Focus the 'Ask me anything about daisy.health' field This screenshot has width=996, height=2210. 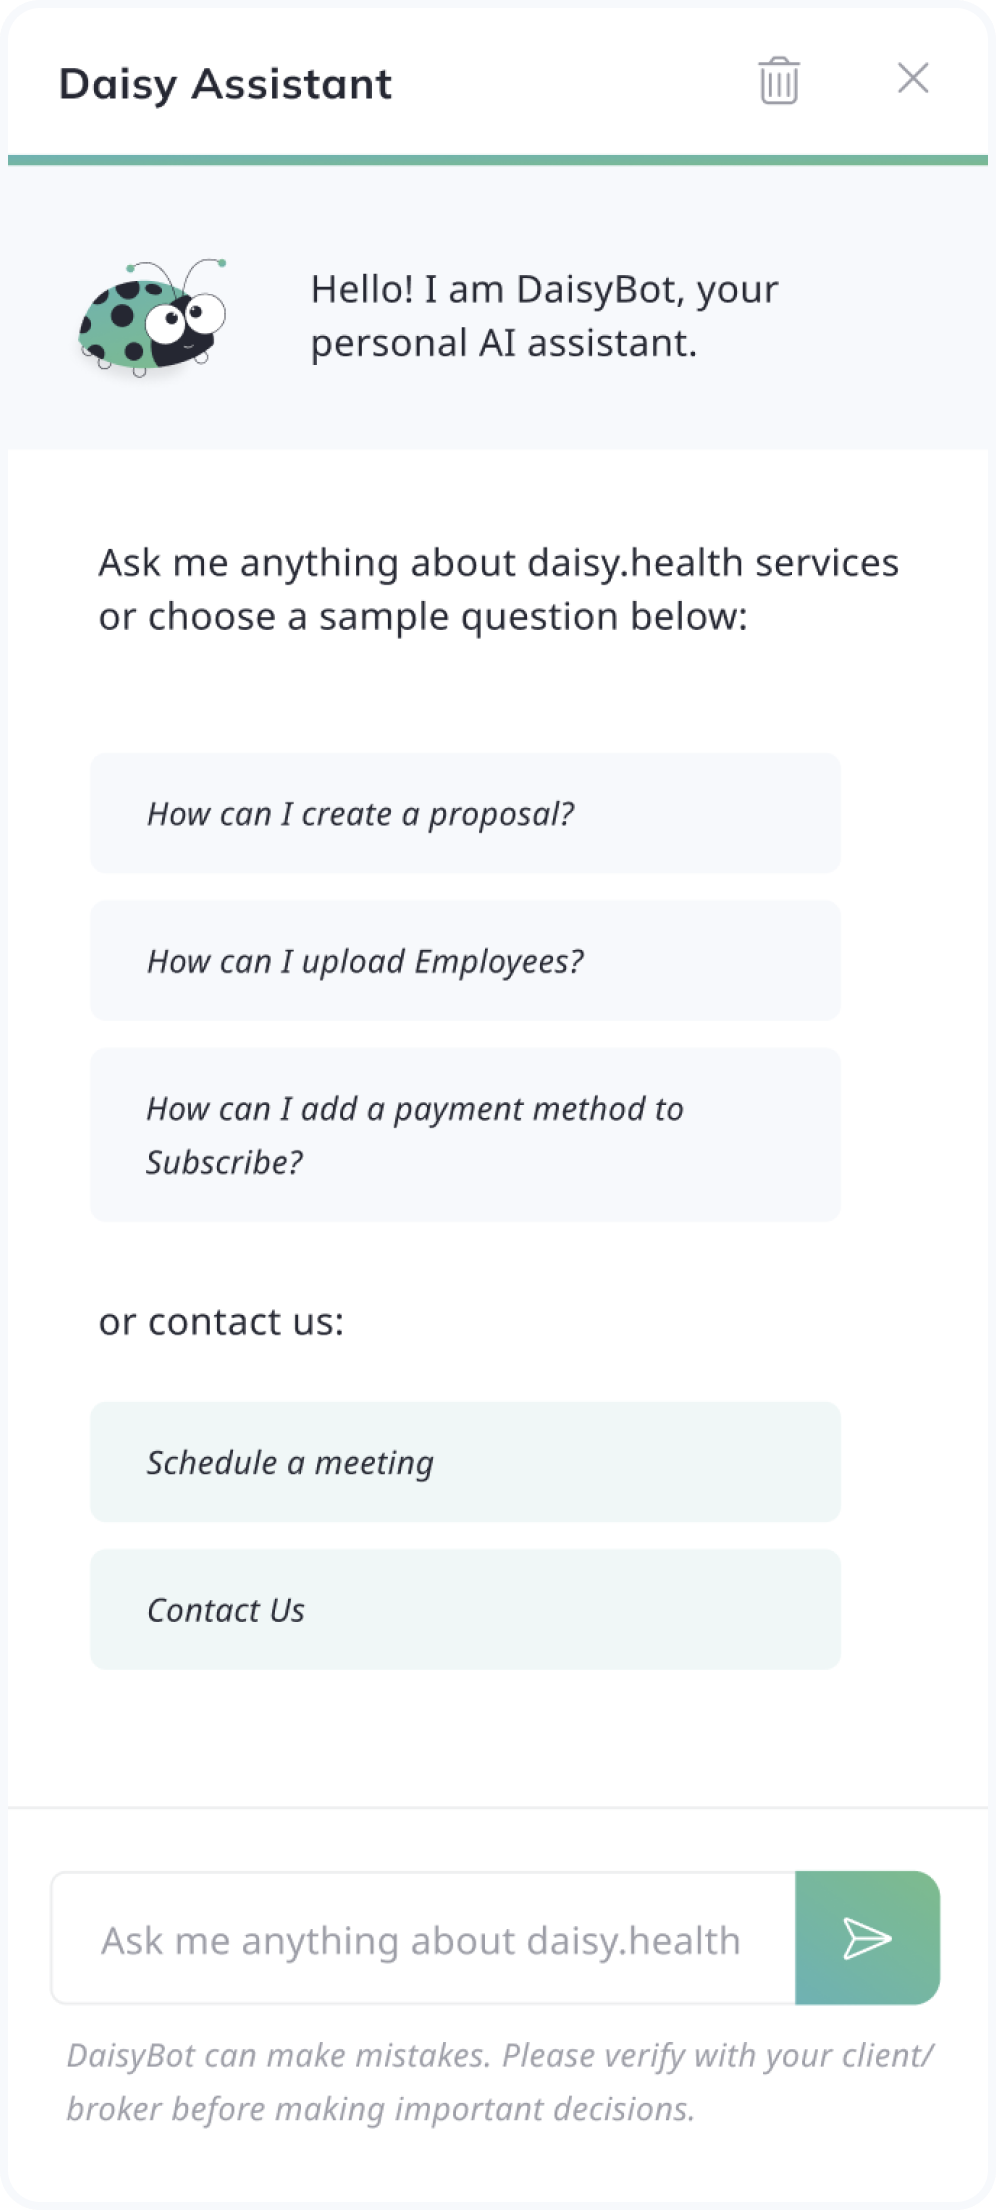424,1938
